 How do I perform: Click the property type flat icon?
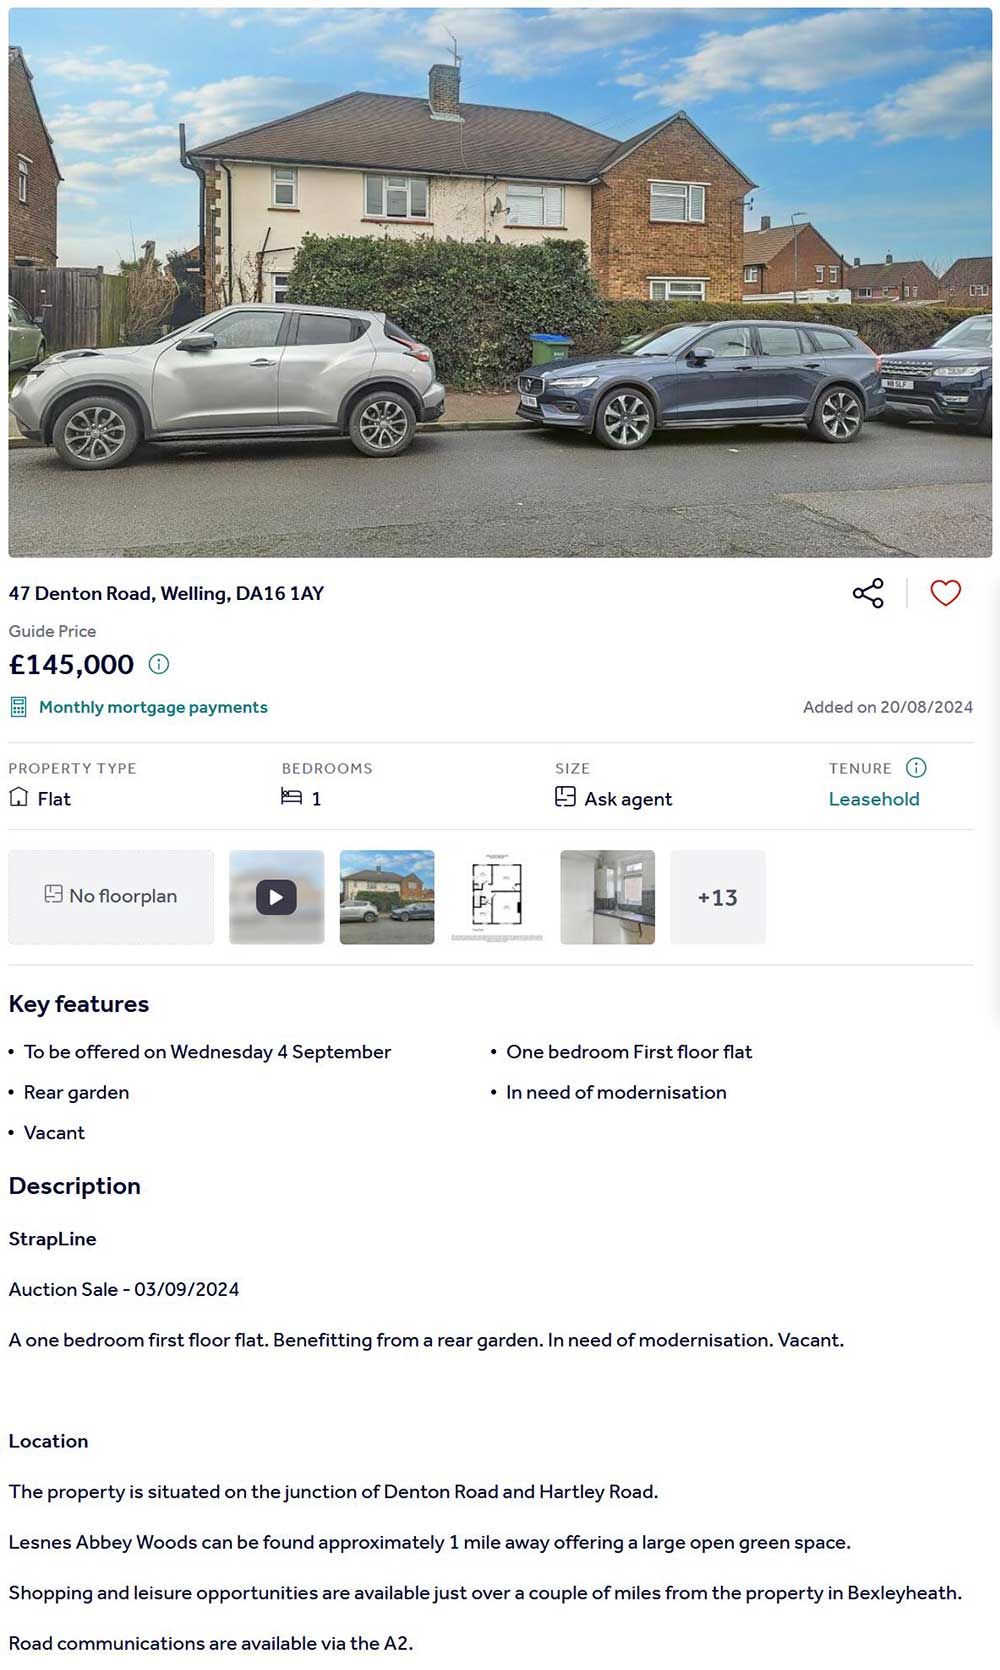click(x=19, y=797)
